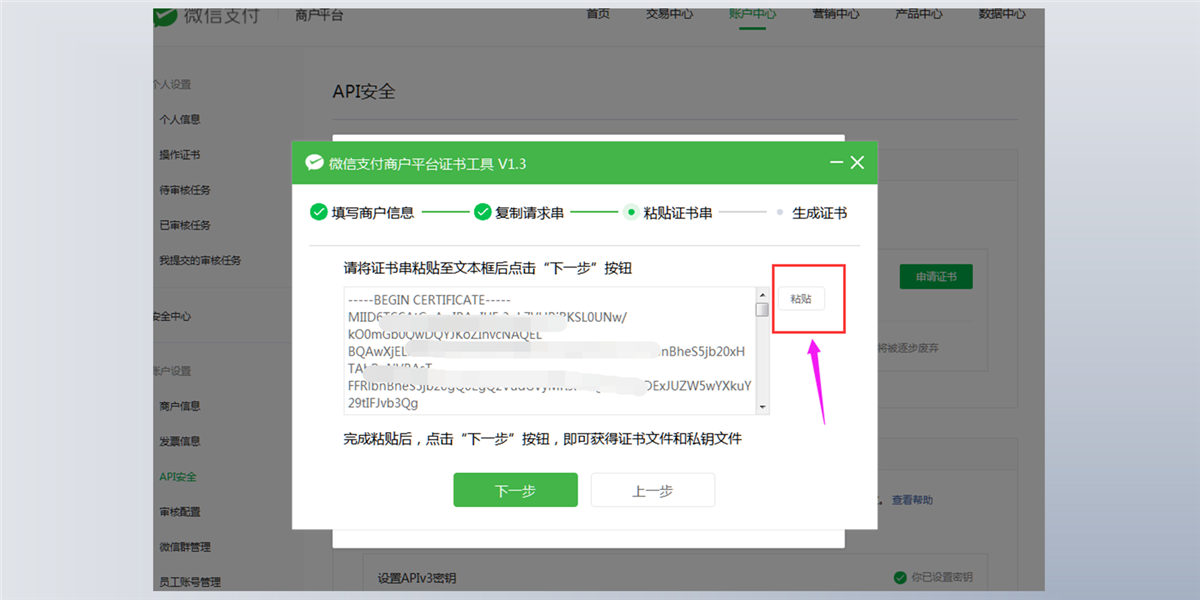This screenshot has height=600, width=1200.
Task: Click the scroll-down arrow of the certificate box
Action: click(x=762, y=407)
